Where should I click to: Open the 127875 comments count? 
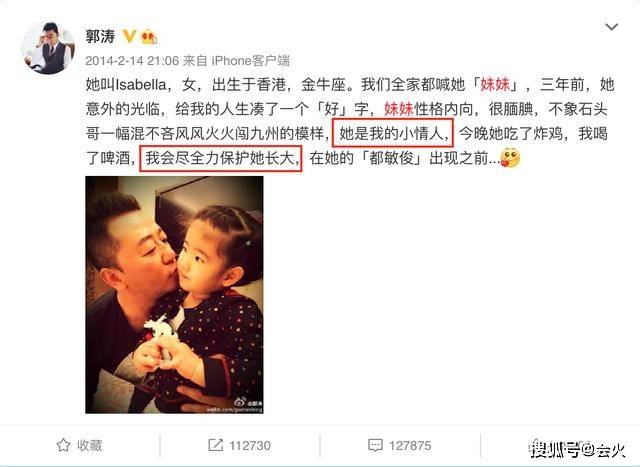[x=410, y=445]
